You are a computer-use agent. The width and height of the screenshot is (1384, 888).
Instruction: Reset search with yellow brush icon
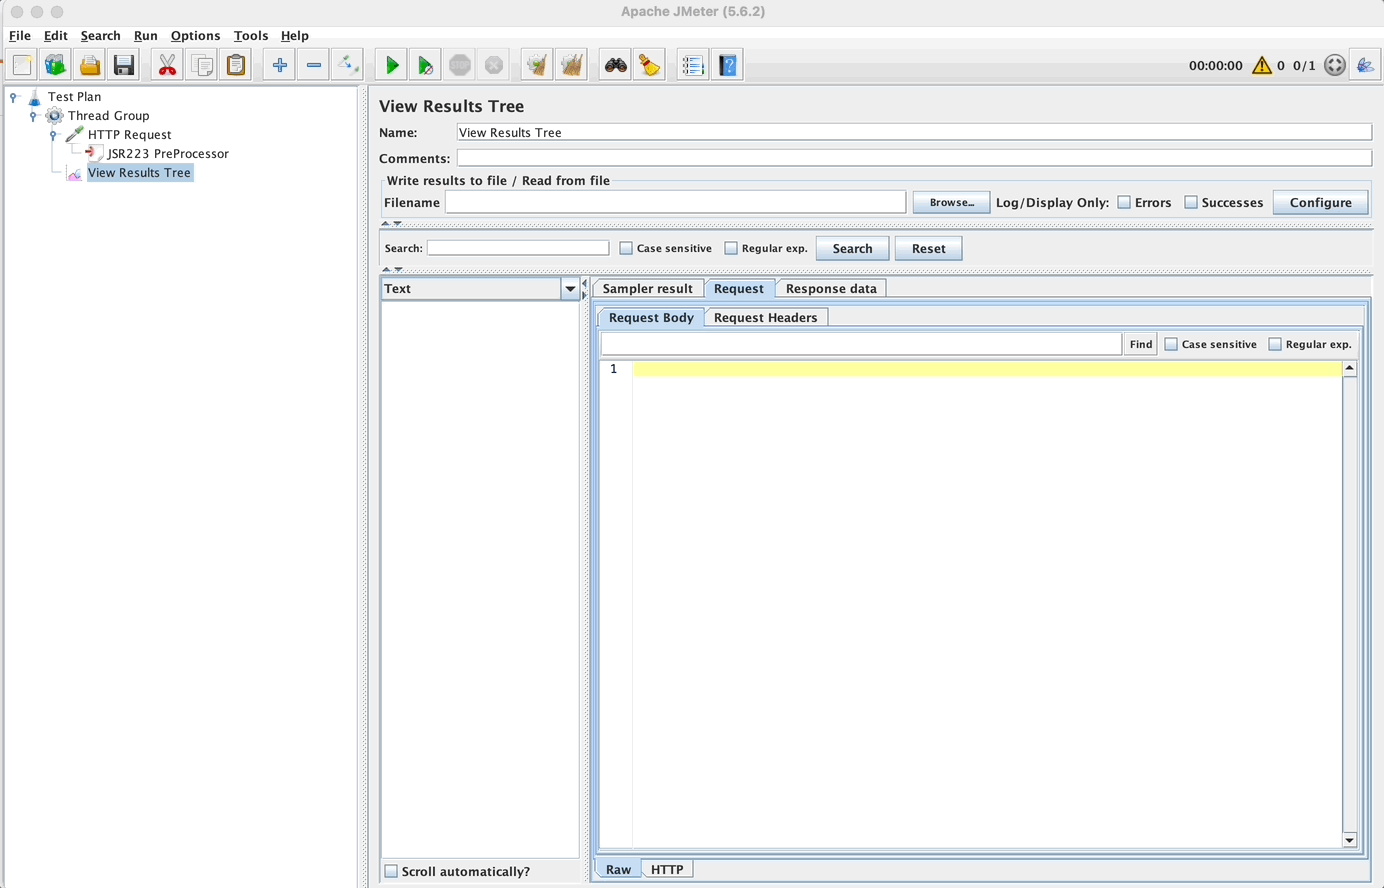[x=650, y=66]
